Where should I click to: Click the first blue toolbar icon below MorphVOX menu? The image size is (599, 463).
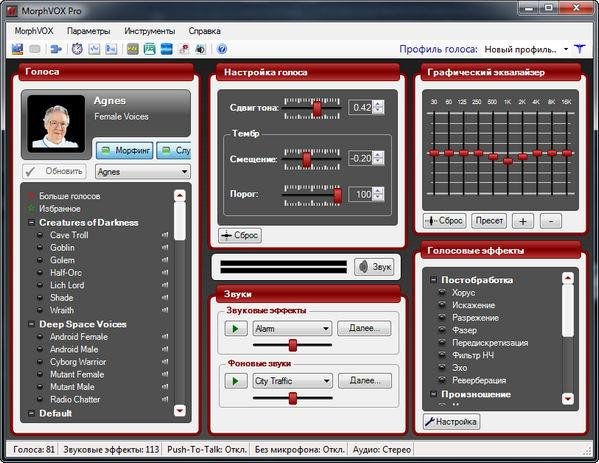[17, 49]
